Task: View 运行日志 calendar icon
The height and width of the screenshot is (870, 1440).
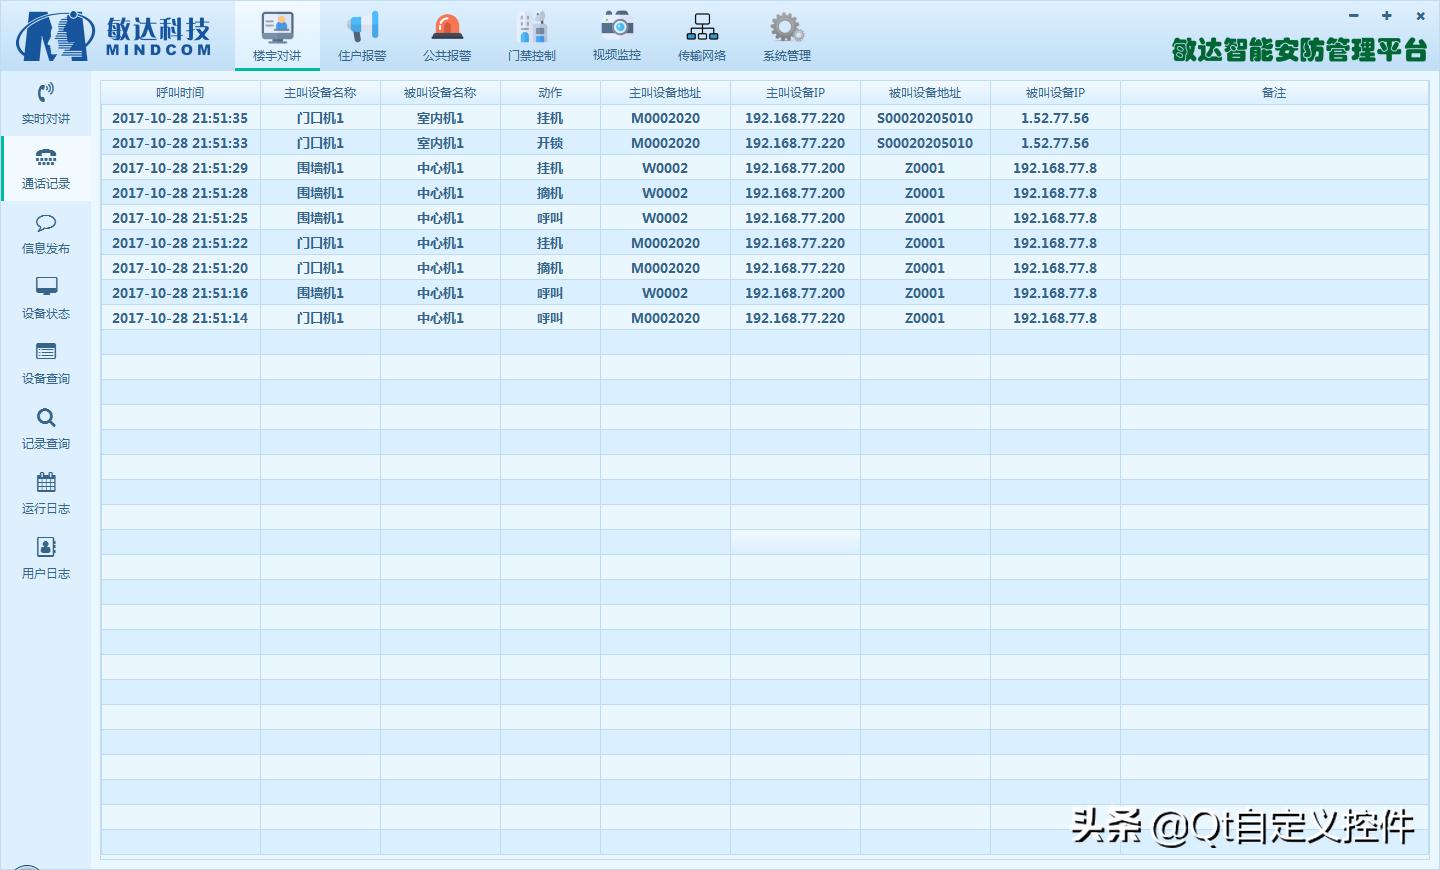Action: point(45,493)
